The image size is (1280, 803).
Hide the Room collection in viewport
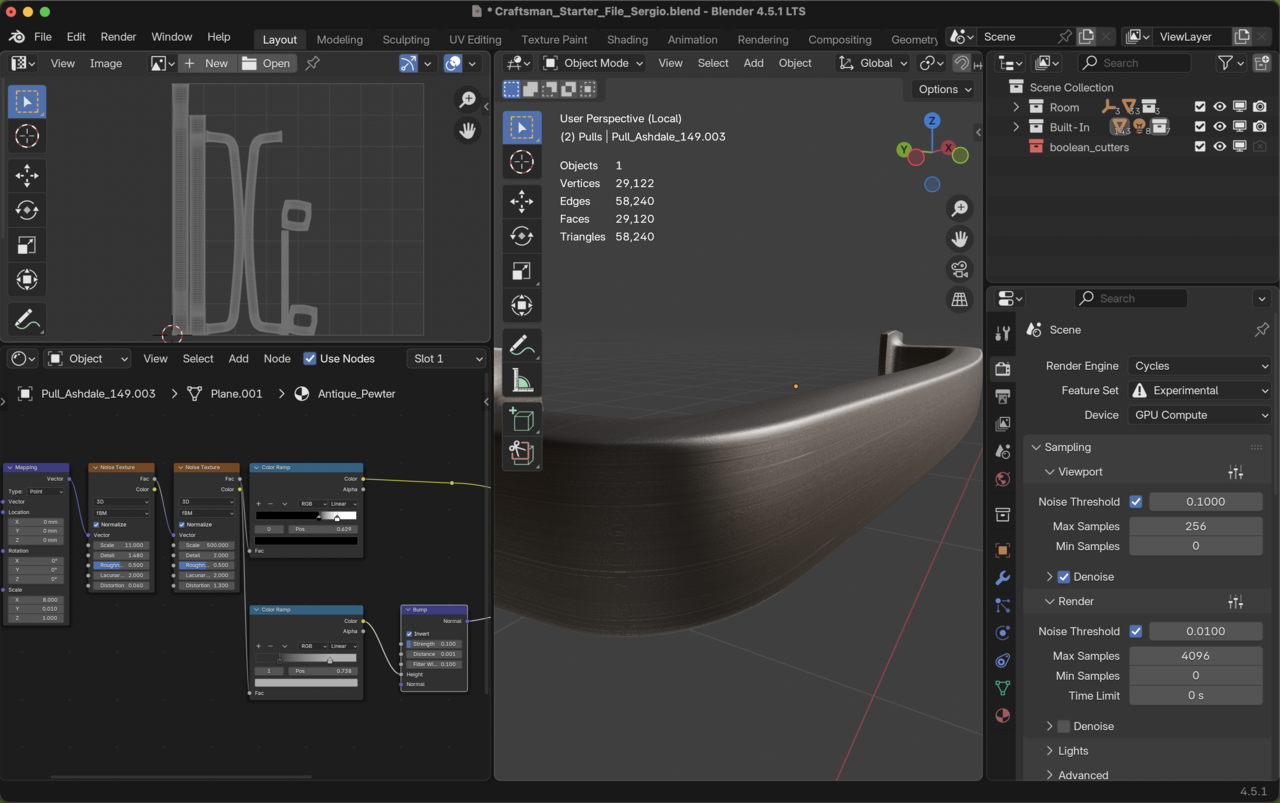1219,107
